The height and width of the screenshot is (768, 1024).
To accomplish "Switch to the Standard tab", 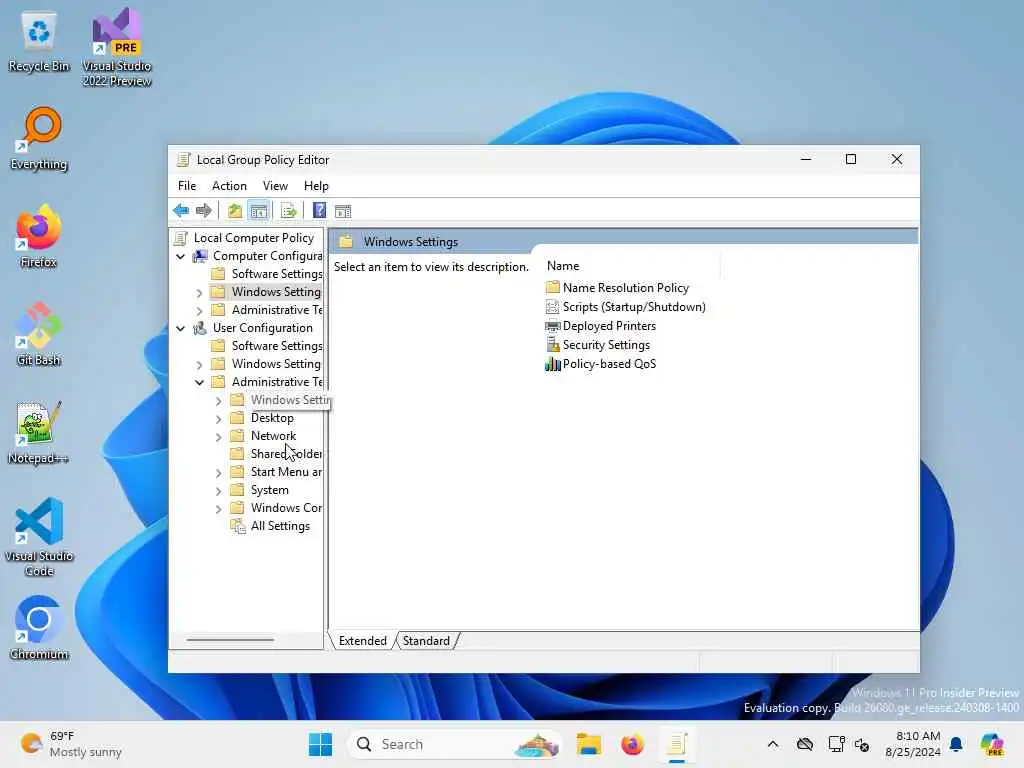I will 426,641.
